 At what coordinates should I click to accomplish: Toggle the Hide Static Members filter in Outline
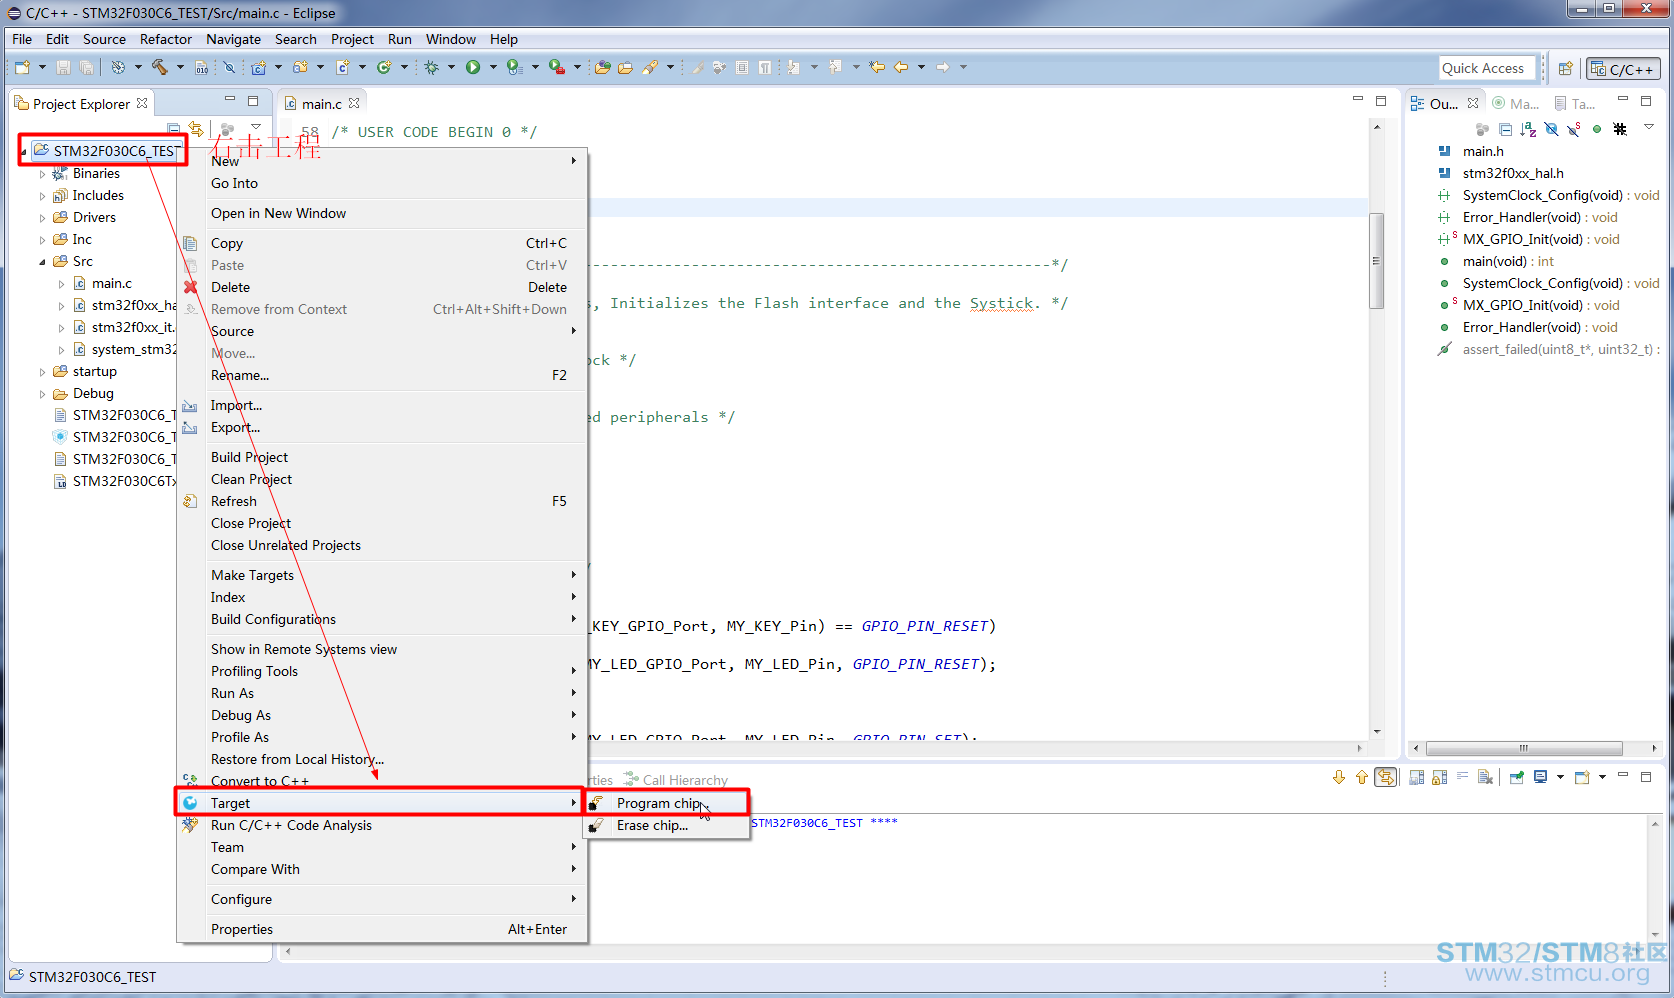pos(1574,129)
